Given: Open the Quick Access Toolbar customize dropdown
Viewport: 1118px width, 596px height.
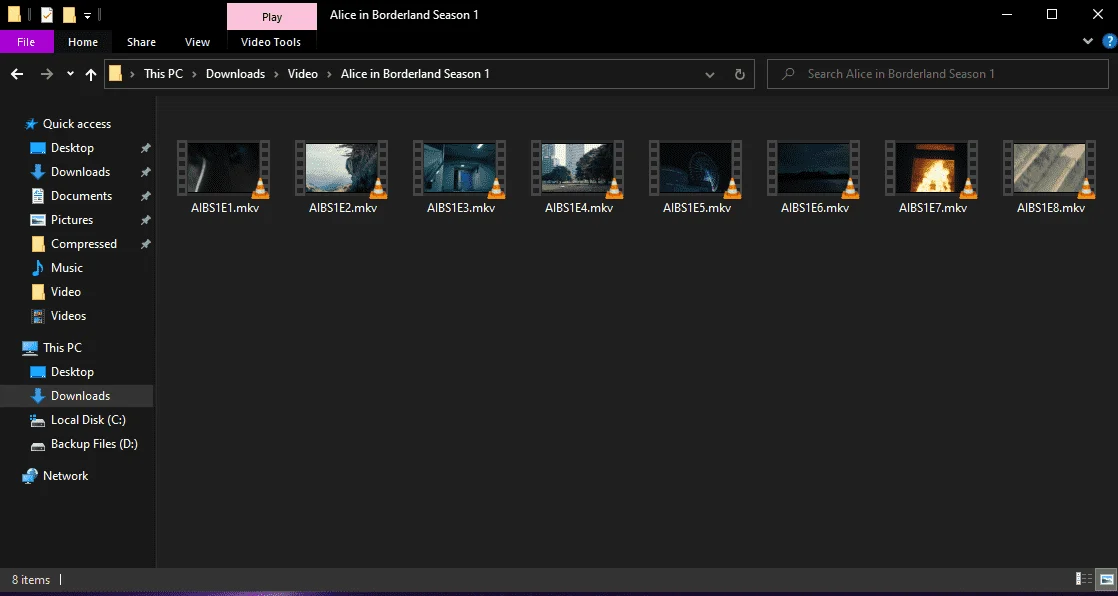Looking at the screenshot, I should pos(87,15).
